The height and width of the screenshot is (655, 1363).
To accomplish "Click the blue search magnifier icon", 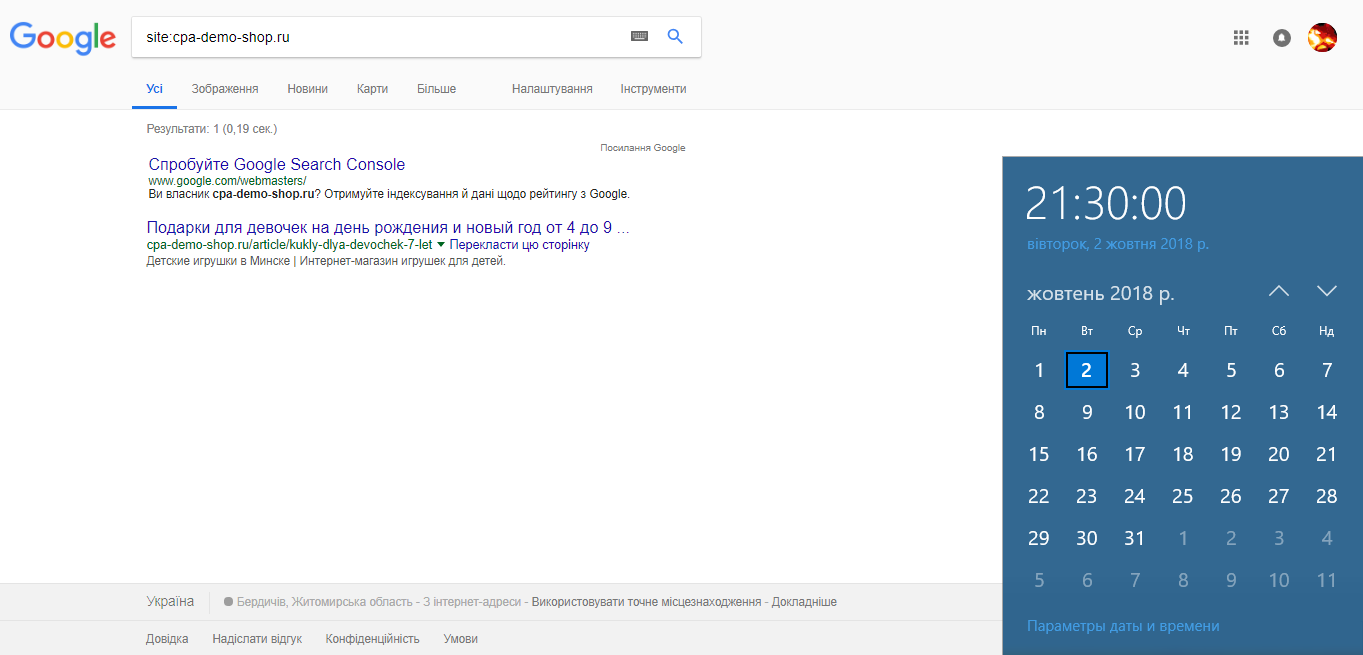I will (675, 37).
